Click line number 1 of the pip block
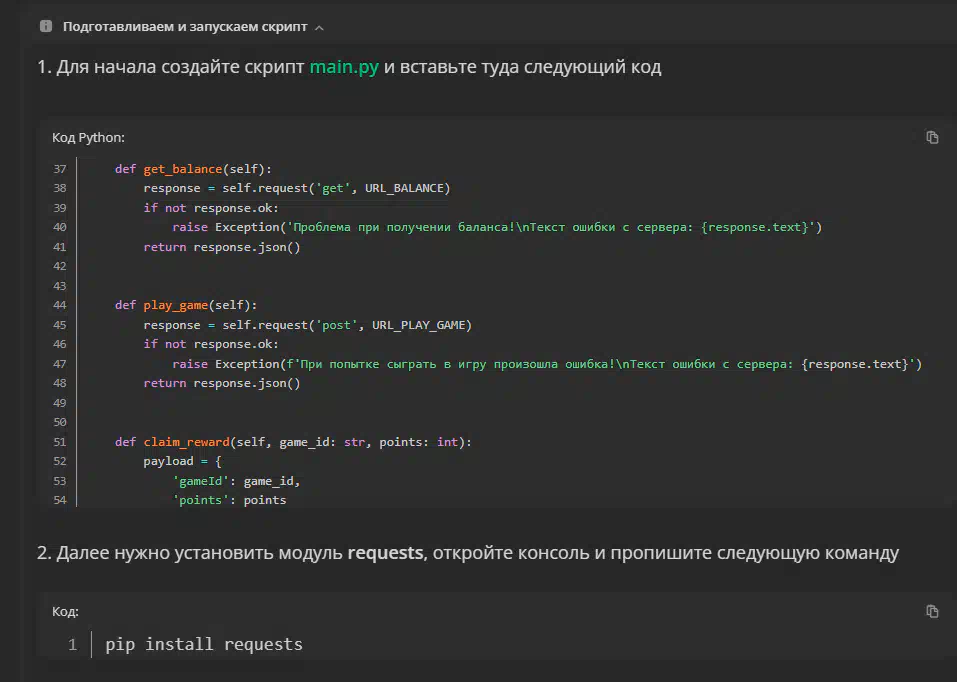 73,645
